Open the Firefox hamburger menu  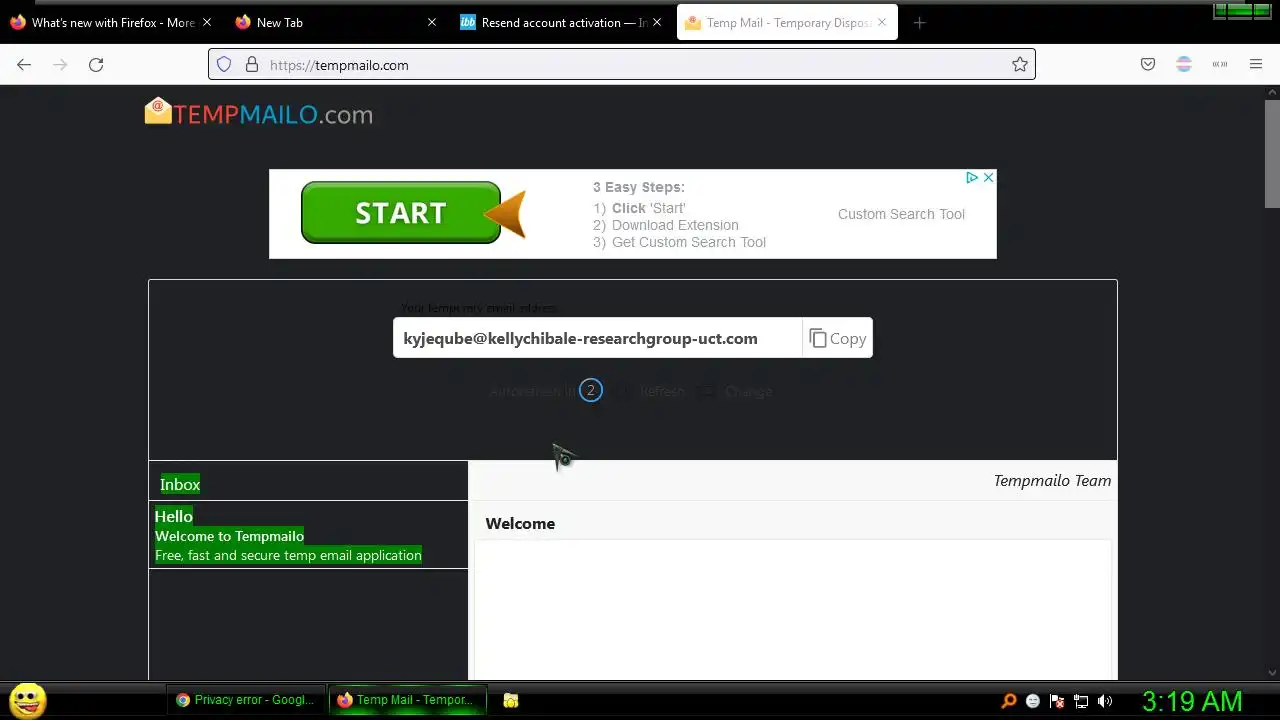pos(1256,65)
